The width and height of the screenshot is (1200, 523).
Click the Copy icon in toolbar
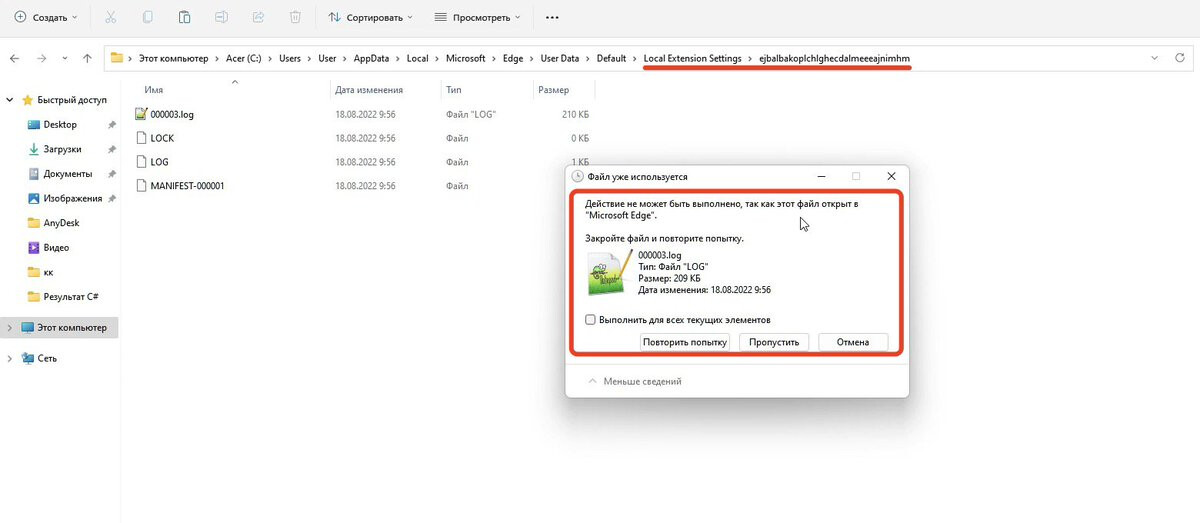pos(147,17)
